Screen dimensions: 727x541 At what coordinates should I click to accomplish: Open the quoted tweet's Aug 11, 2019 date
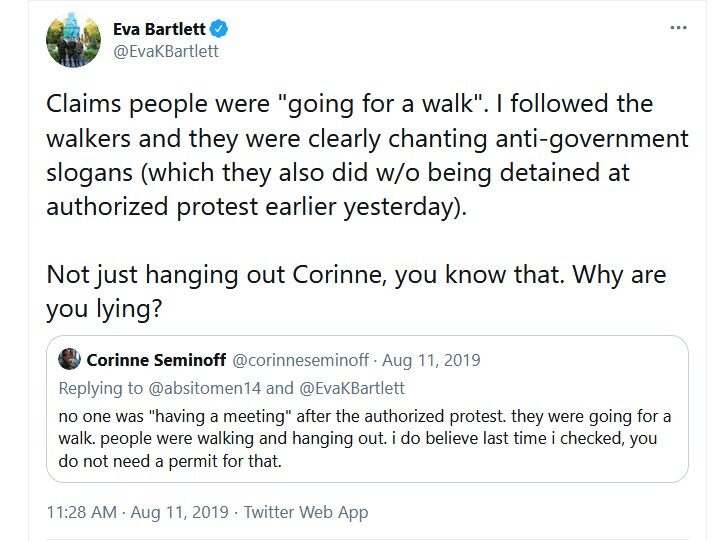(x=431, y=360)
